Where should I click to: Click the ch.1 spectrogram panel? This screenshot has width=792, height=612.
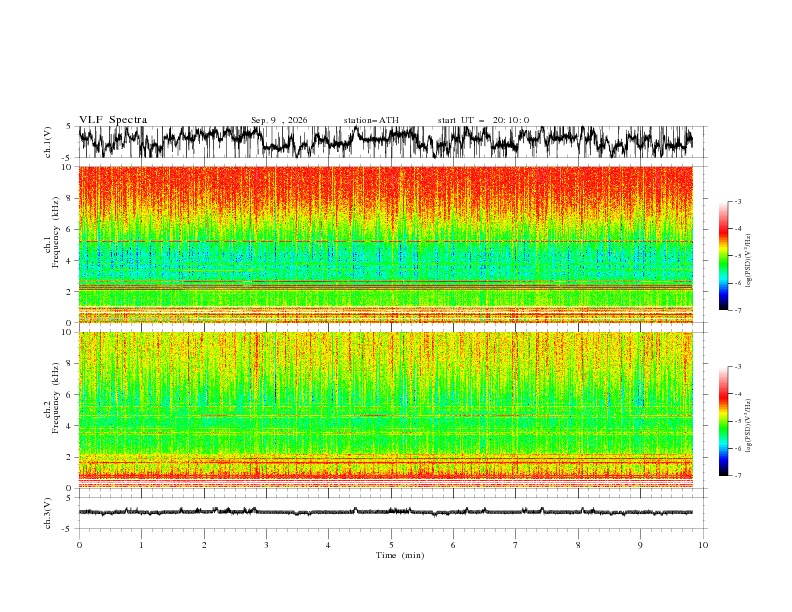[386, 244]
